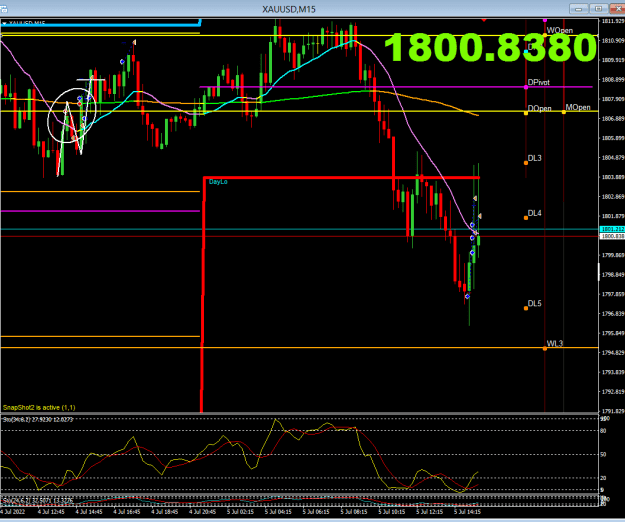Click the 50 level on stochastic scale
This screenshot has height=522, width=625.
[x=603, y=454]
